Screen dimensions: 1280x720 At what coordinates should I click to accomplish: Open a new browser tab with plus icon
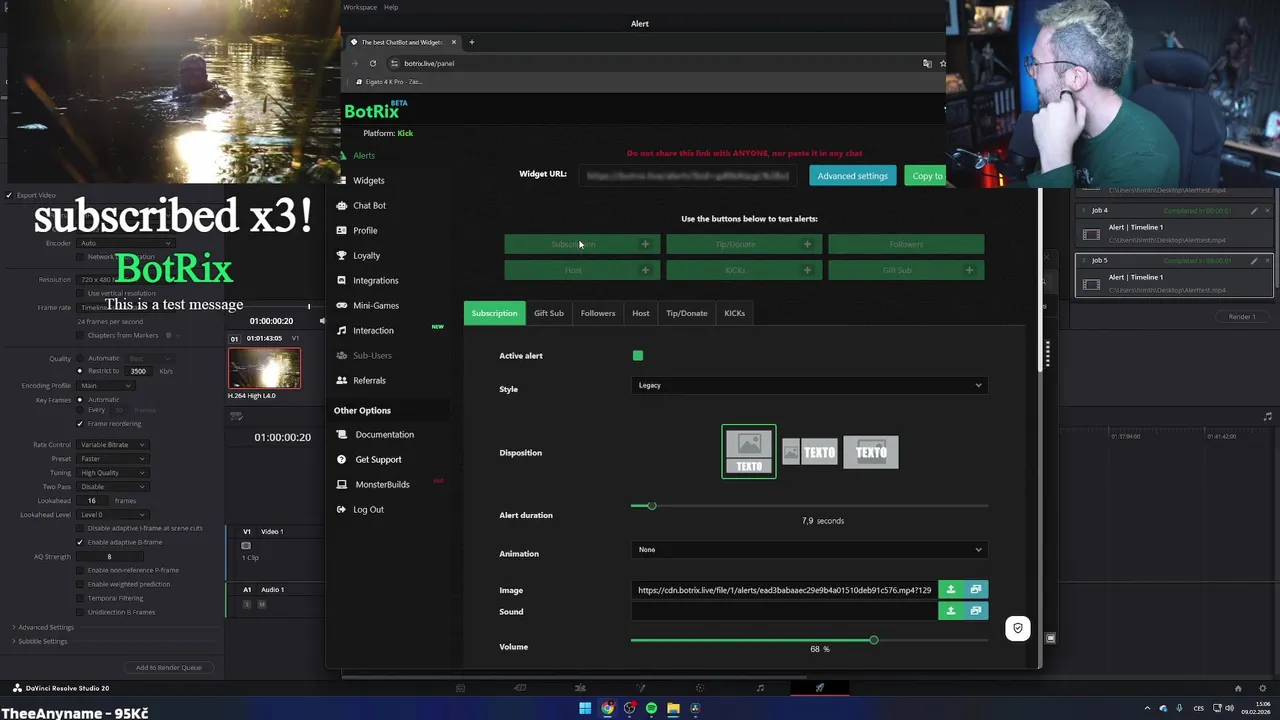472,42
